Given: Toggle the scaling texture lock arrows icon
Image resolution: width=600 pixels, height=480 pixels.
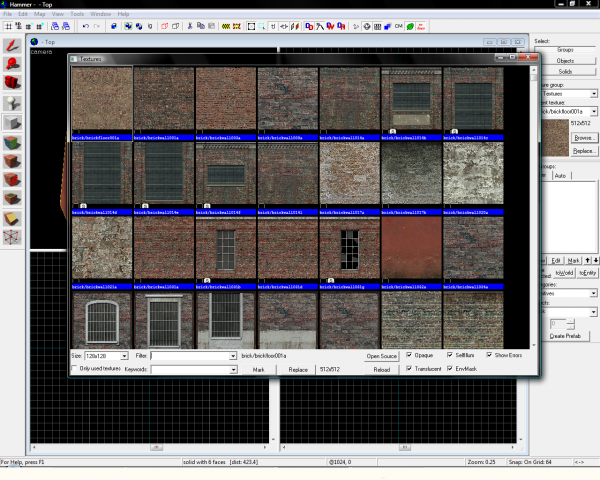Looking at the screenshot, I should coord(284,26).
